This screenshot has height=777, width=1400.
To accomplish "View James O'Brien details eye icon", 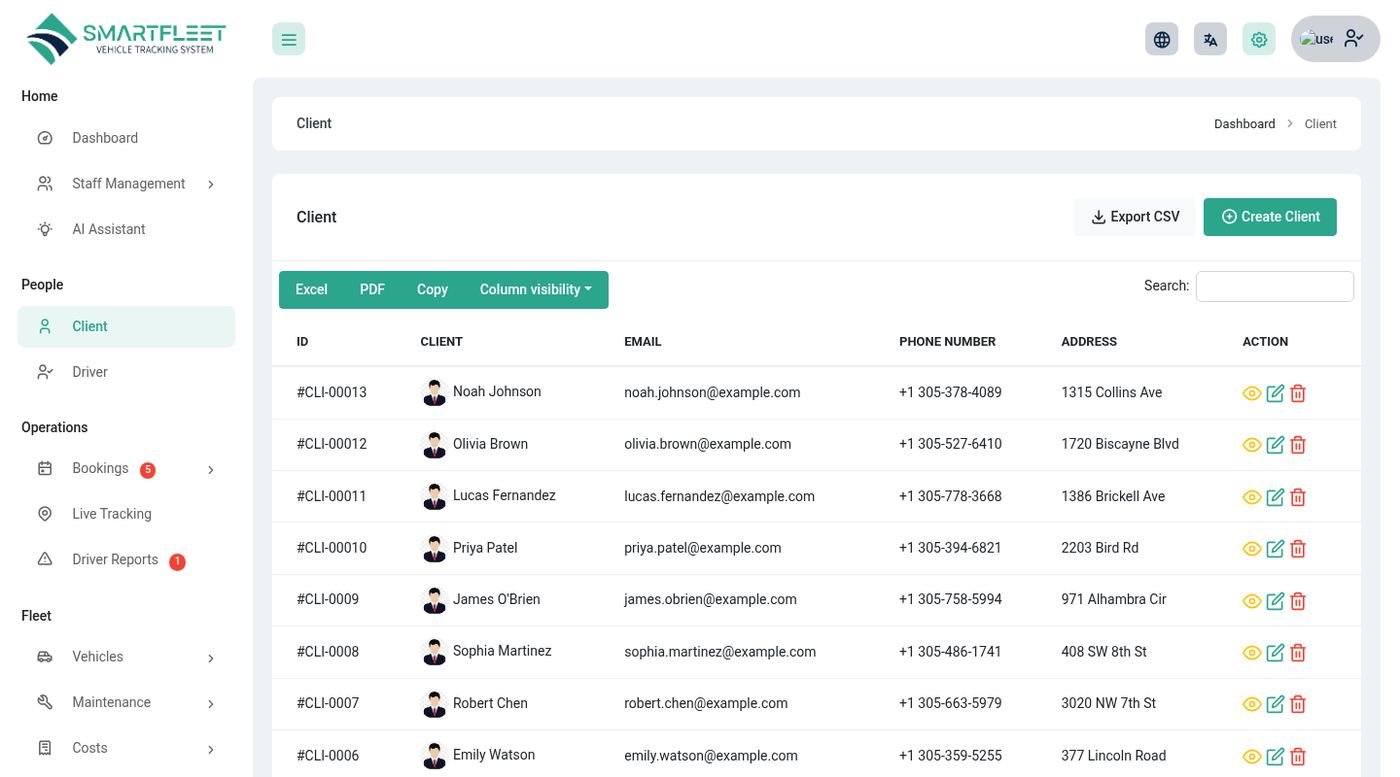I will [1252, 601].
